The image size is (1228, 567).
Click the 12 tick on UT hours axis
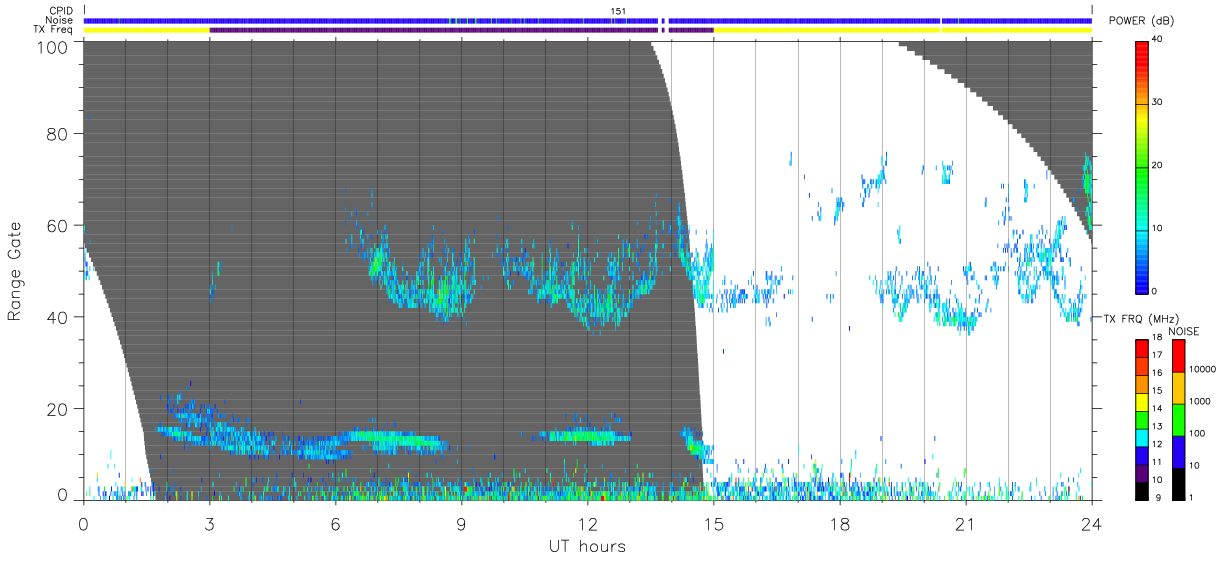[588, 522]
